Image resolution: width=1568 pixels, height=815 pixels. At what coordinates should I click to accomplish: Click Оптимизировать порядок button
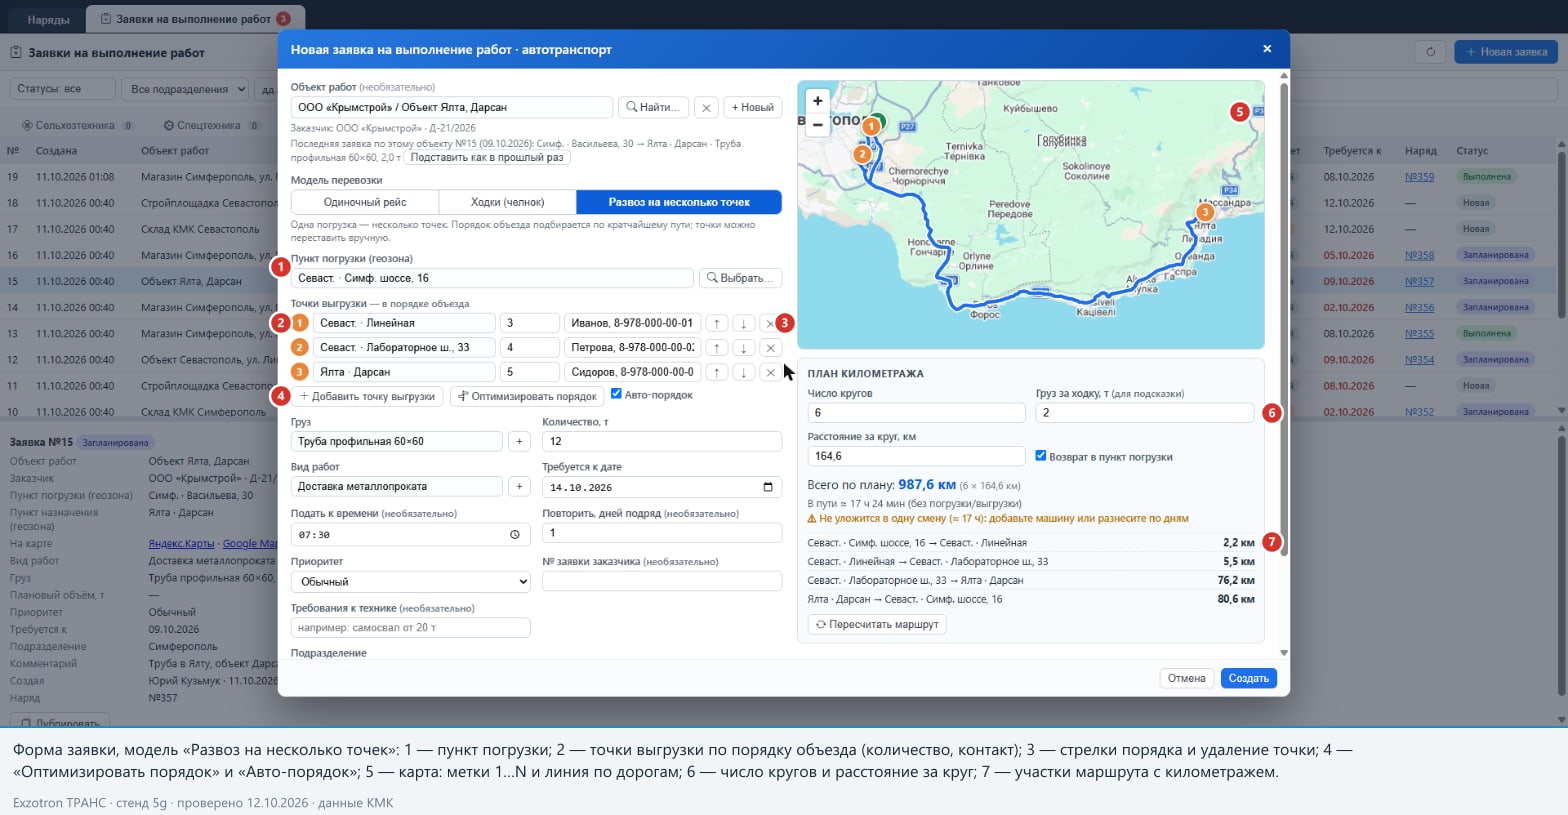(527, 396)
